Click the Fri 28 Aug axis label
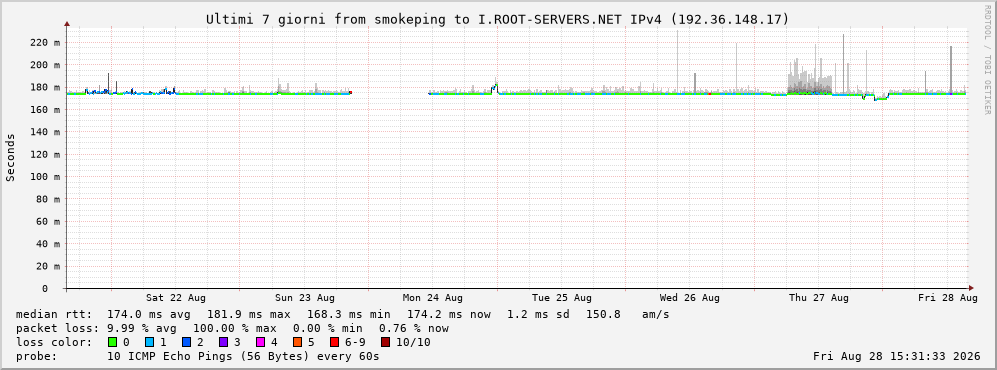Viewport: 997px width, 370px height. point(947,298)
